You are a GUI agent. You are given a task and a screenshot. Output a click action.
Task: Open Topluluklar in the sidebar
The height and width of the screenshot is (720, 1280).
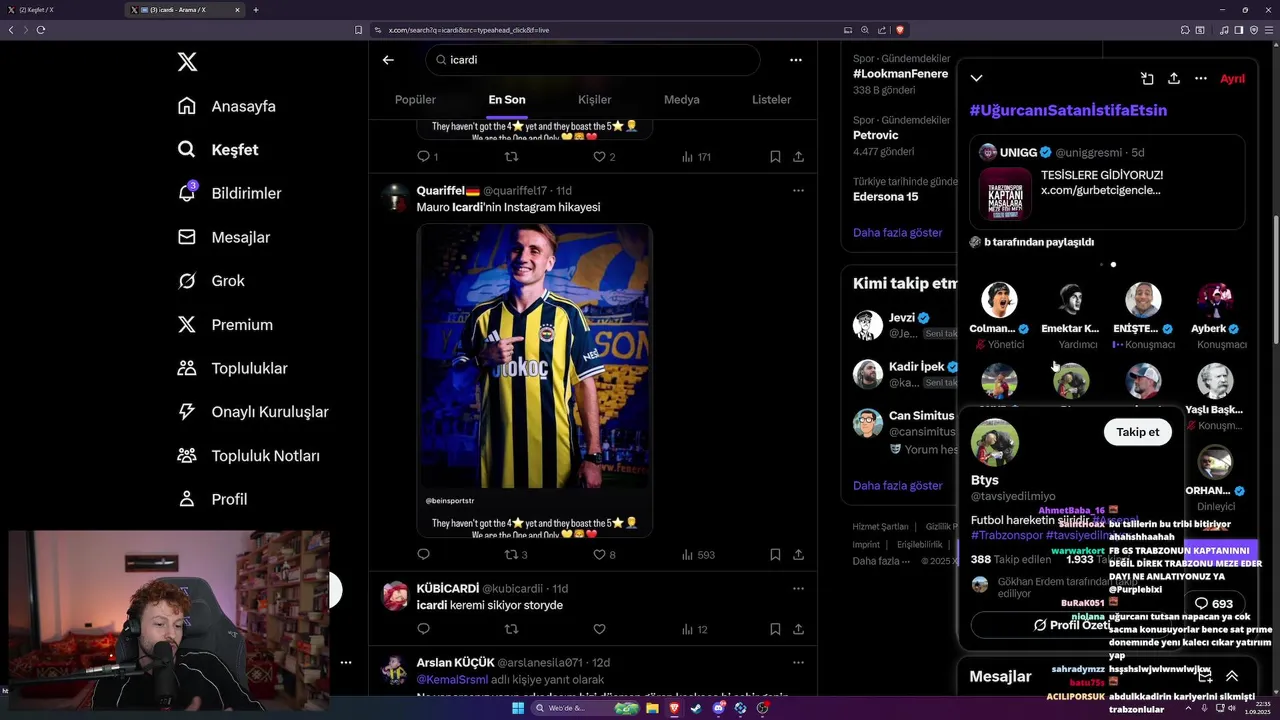(x=232, y=368)
